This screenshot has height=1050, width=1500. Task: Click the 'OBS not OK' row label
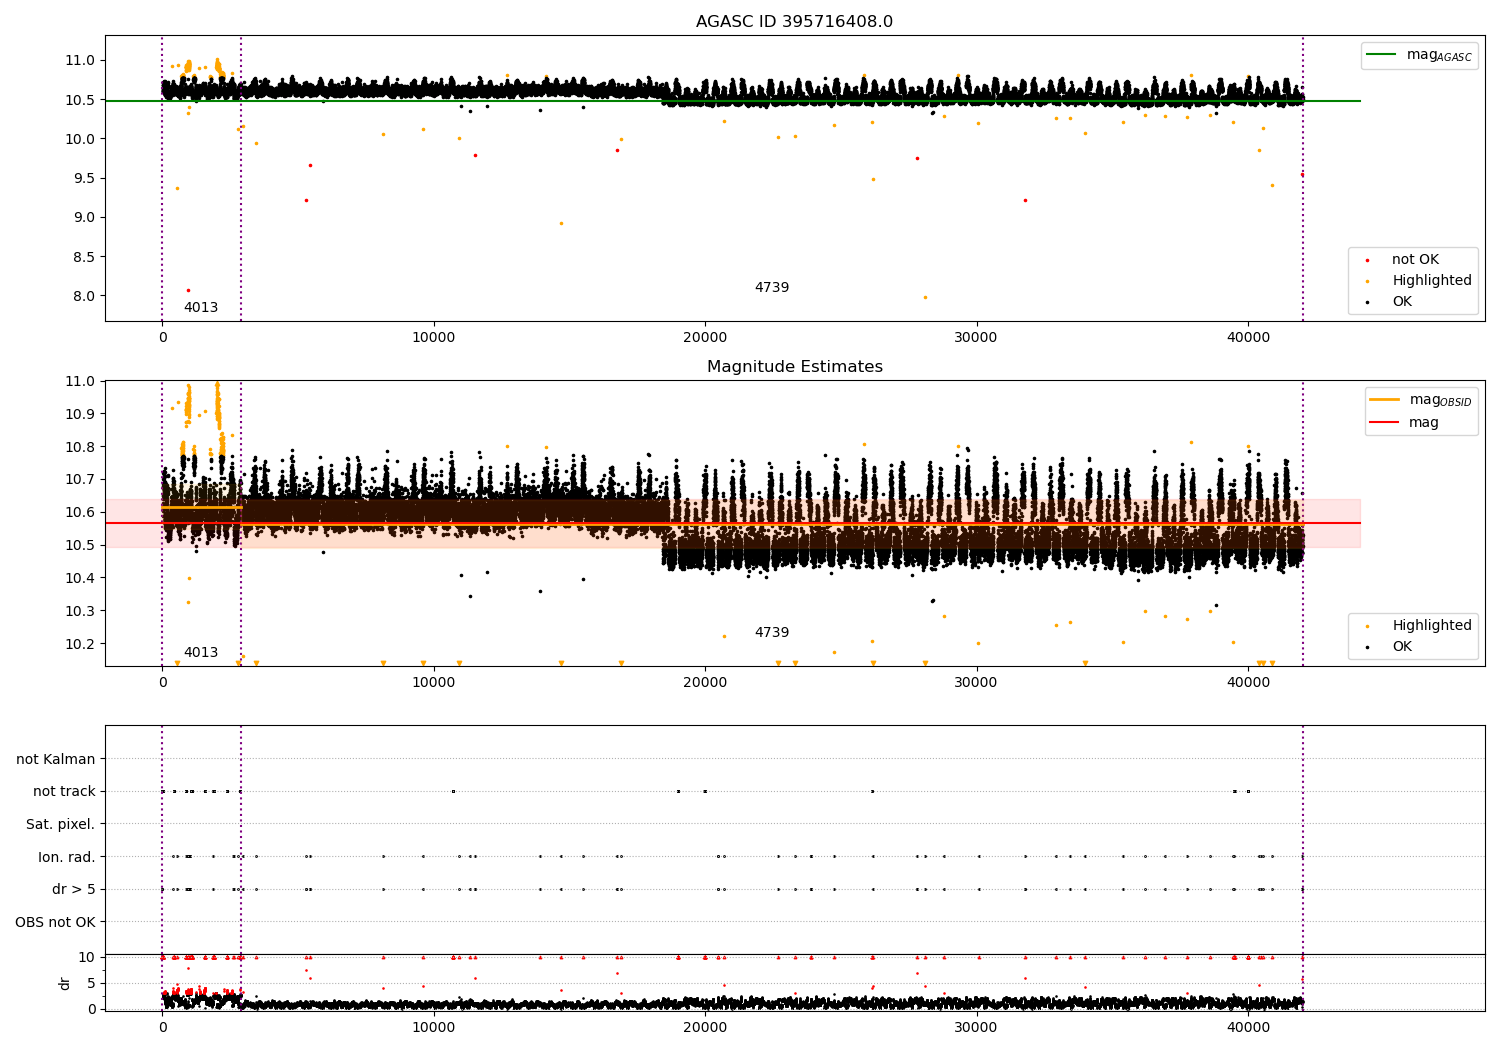point(55,922)
